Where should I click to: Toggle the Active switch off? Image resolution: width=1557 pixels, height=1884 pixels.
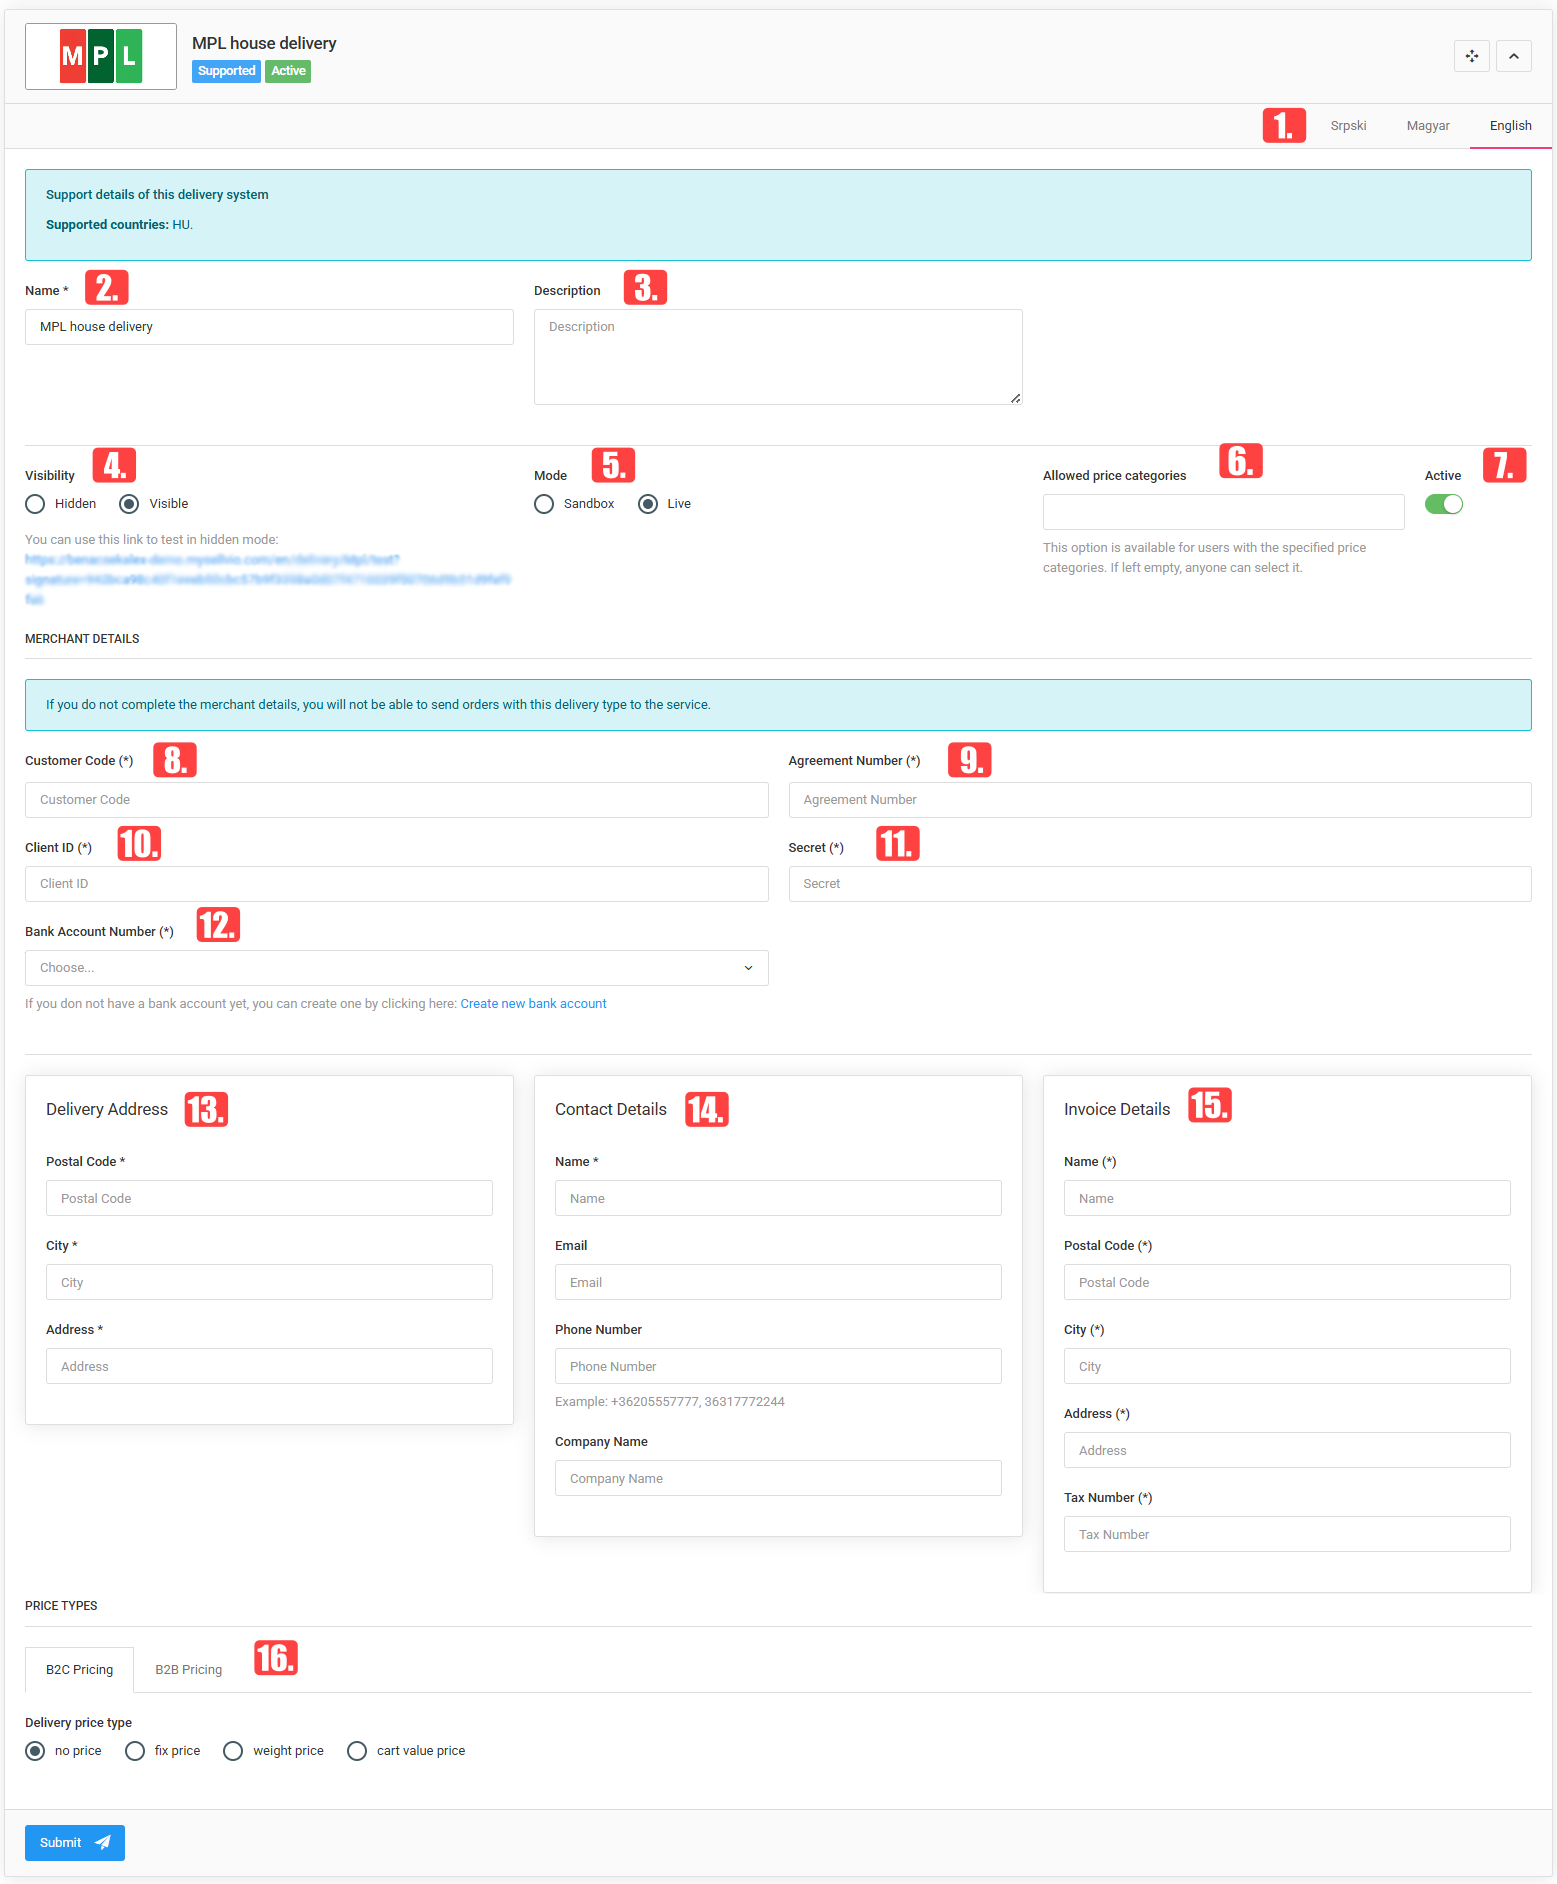(1443, 504)
